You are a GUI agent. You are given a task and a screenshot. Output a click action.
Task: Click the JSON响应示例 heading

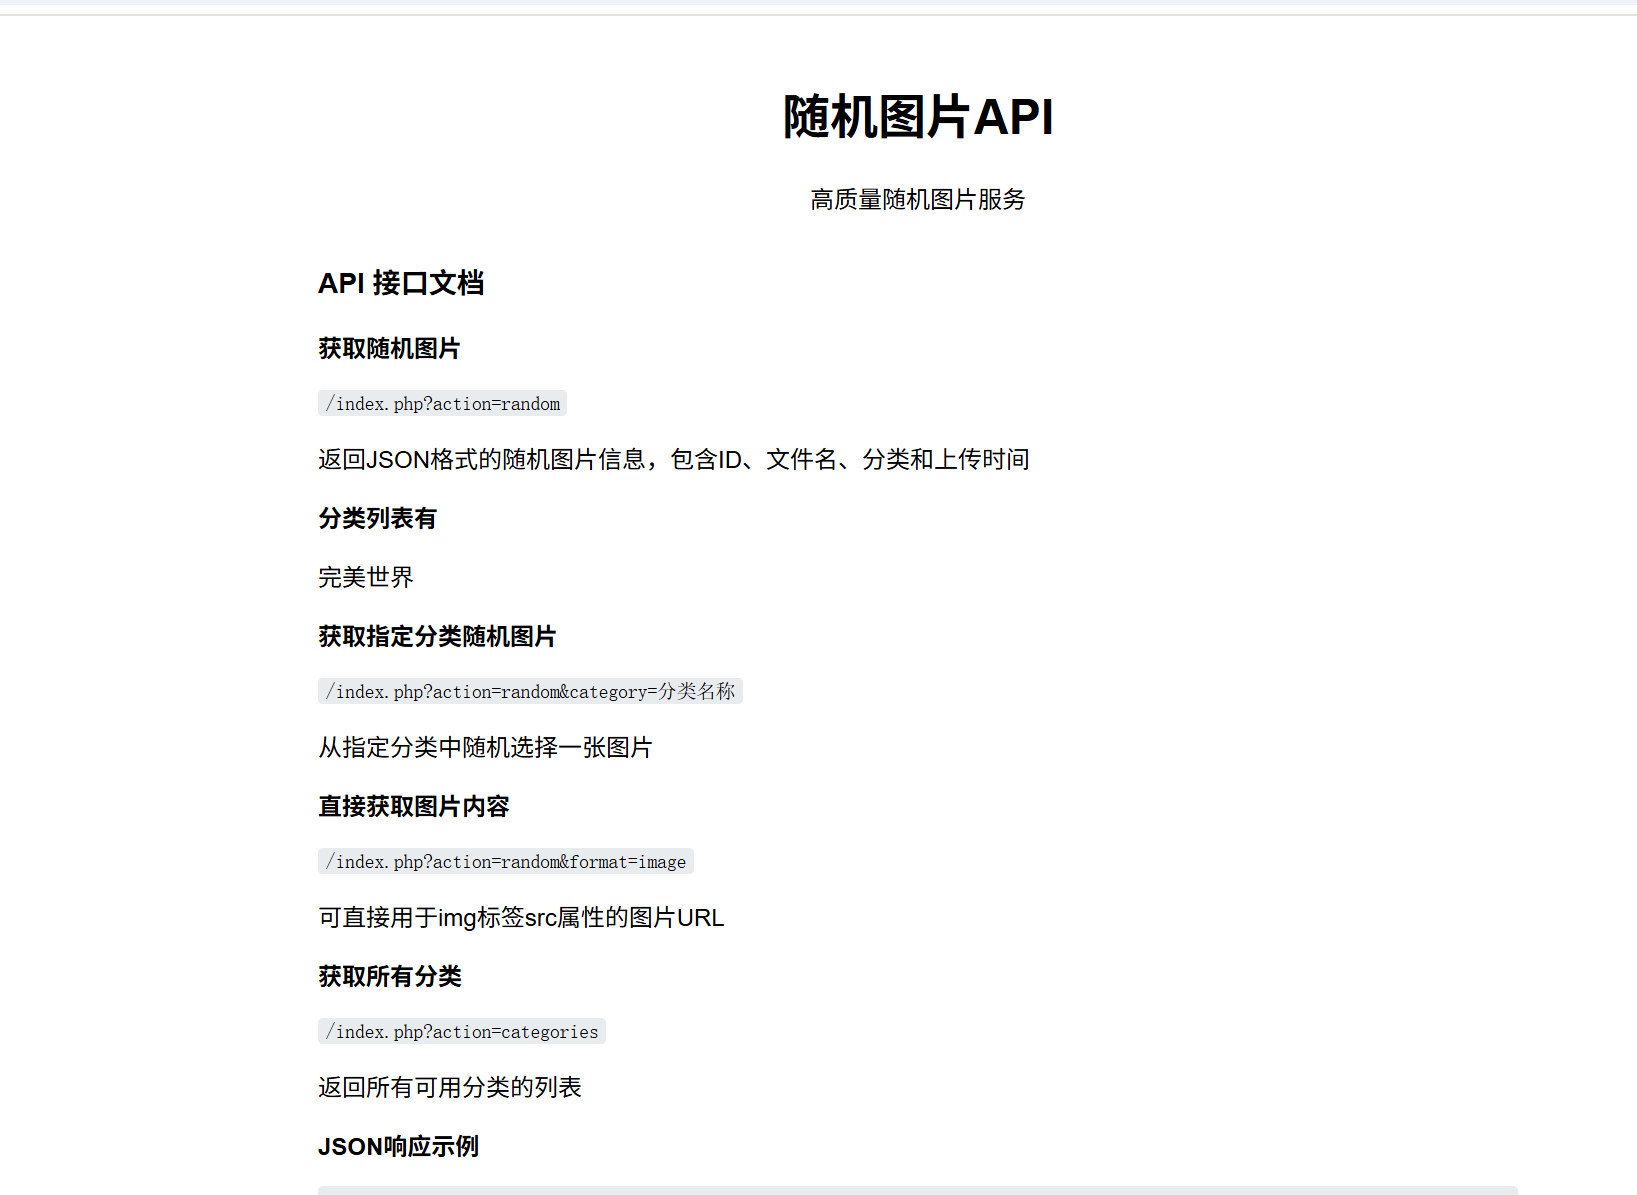point(397,1146)
